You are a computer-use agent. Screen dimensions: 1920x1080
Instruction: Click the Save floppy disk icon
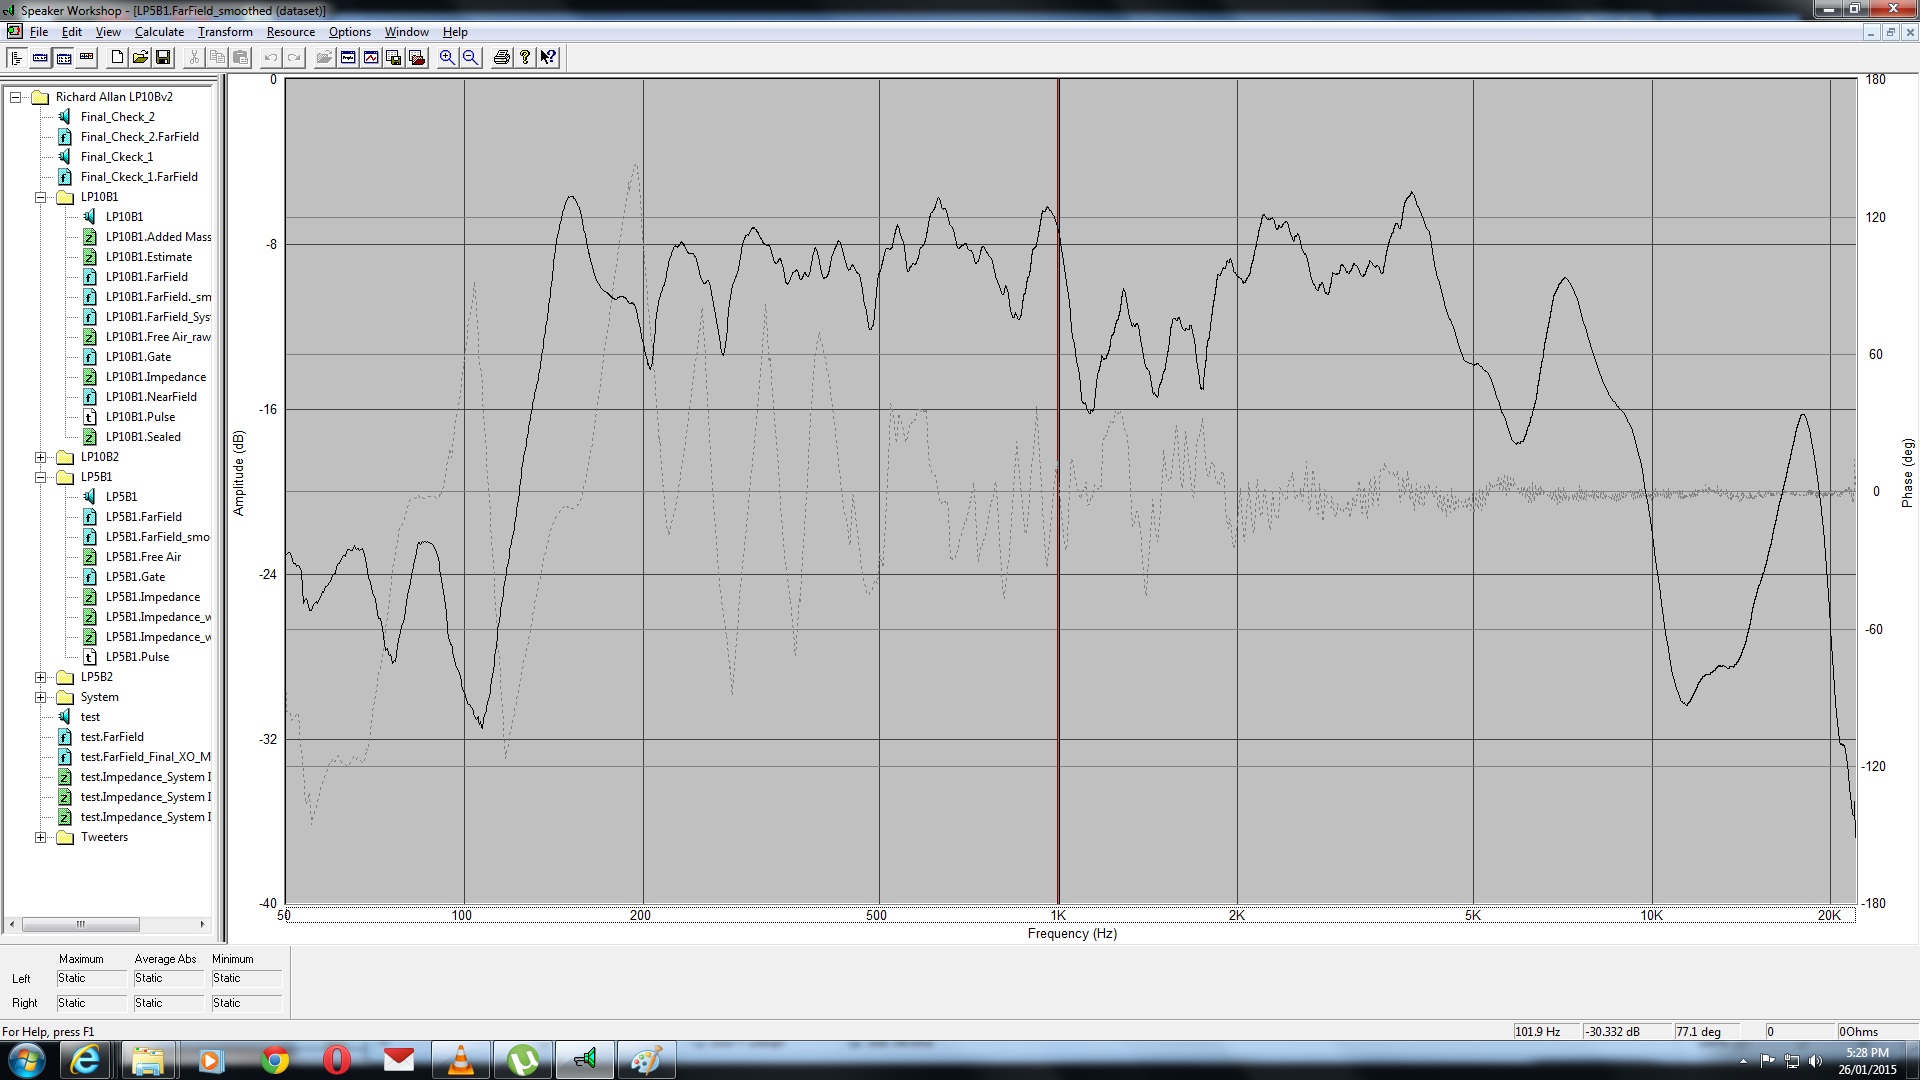(163, 57)
